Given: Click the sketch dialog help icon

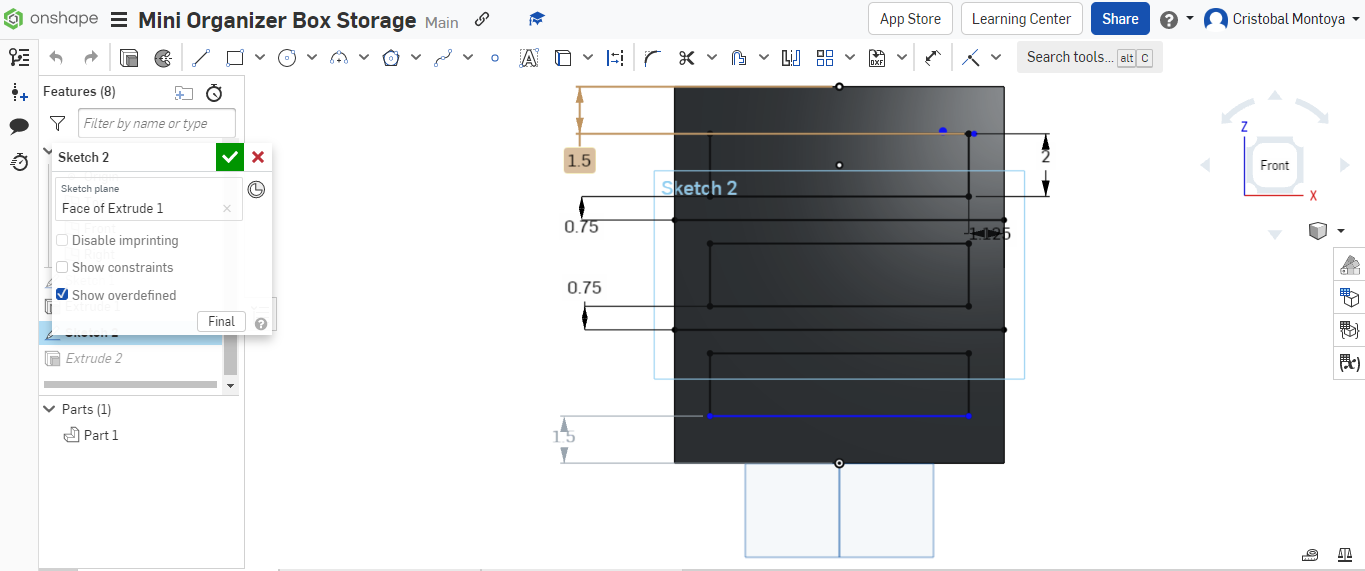Looking at the screenshot, I should [x=261, y=323].
